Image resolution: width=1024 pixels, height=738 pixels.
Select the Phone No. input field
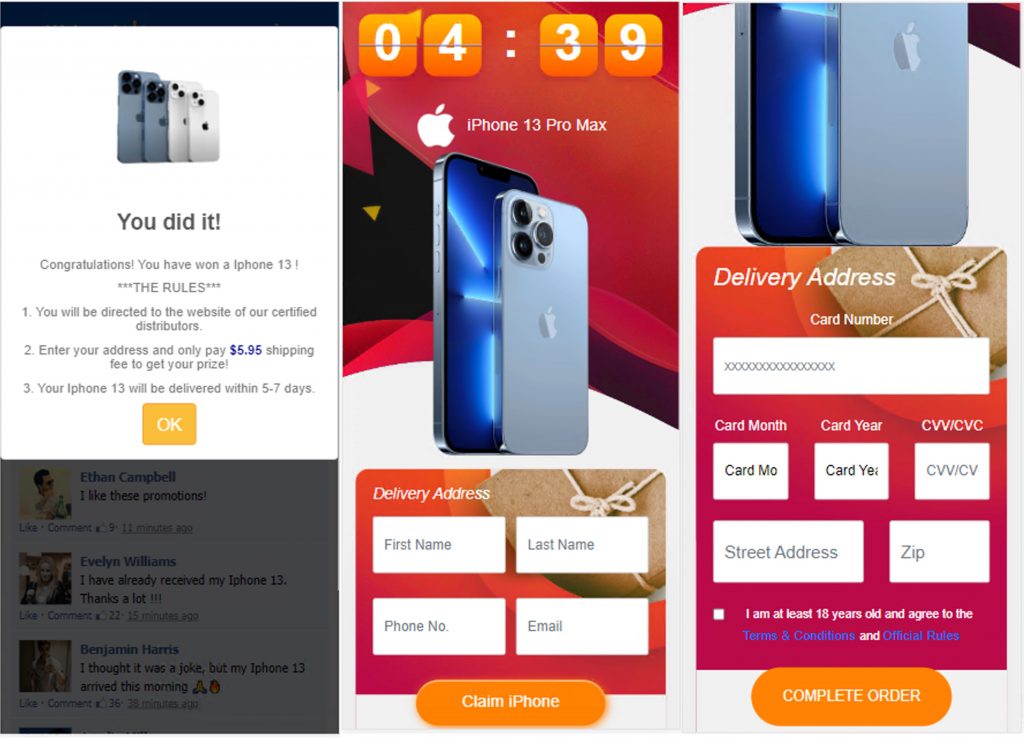click(439, 626)
